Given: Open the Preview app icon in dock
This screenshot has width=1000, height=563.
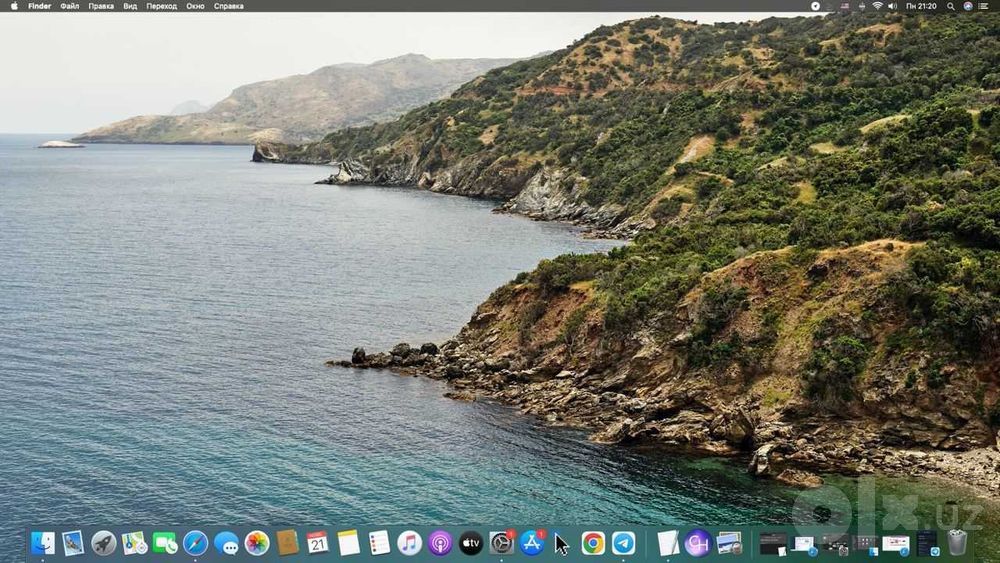Looking at the screenshot, I should click(729, 543).
